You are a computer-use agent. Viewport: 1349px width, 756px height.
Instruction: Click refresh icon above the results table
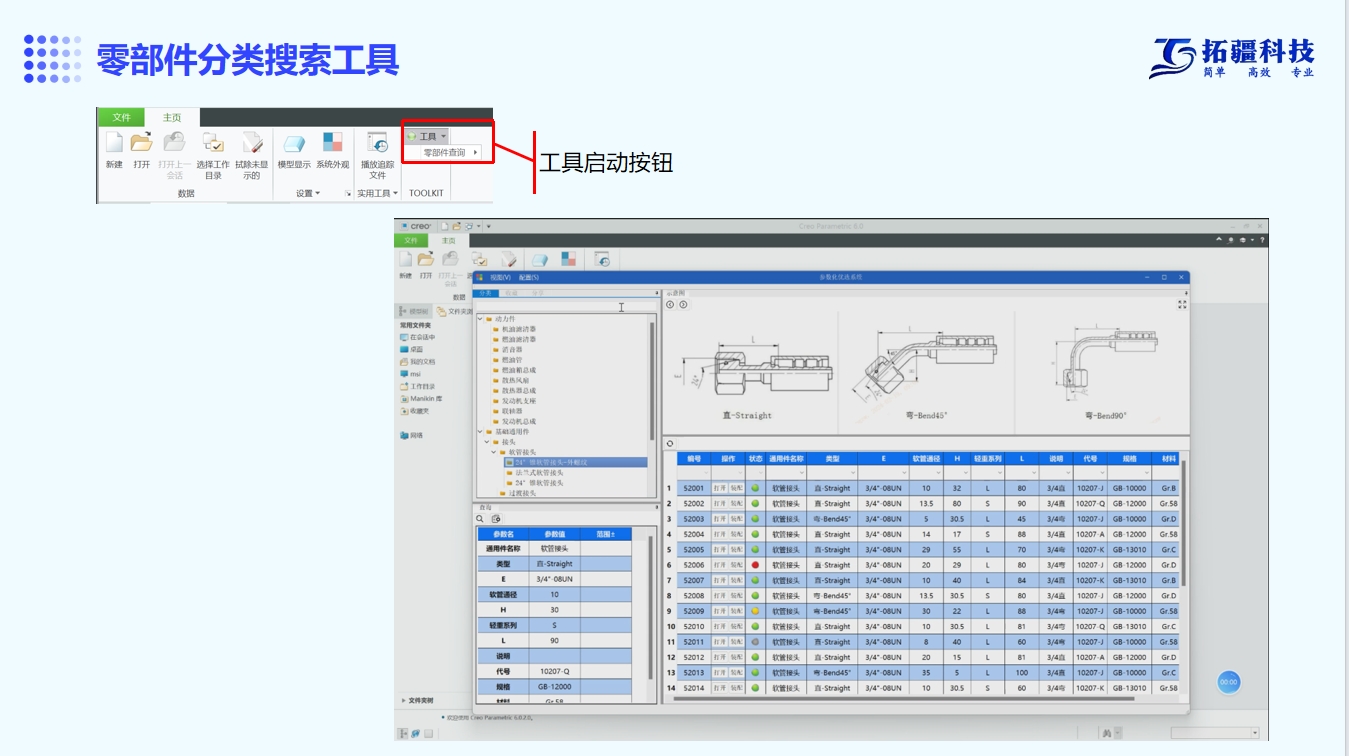pos(670,444)
